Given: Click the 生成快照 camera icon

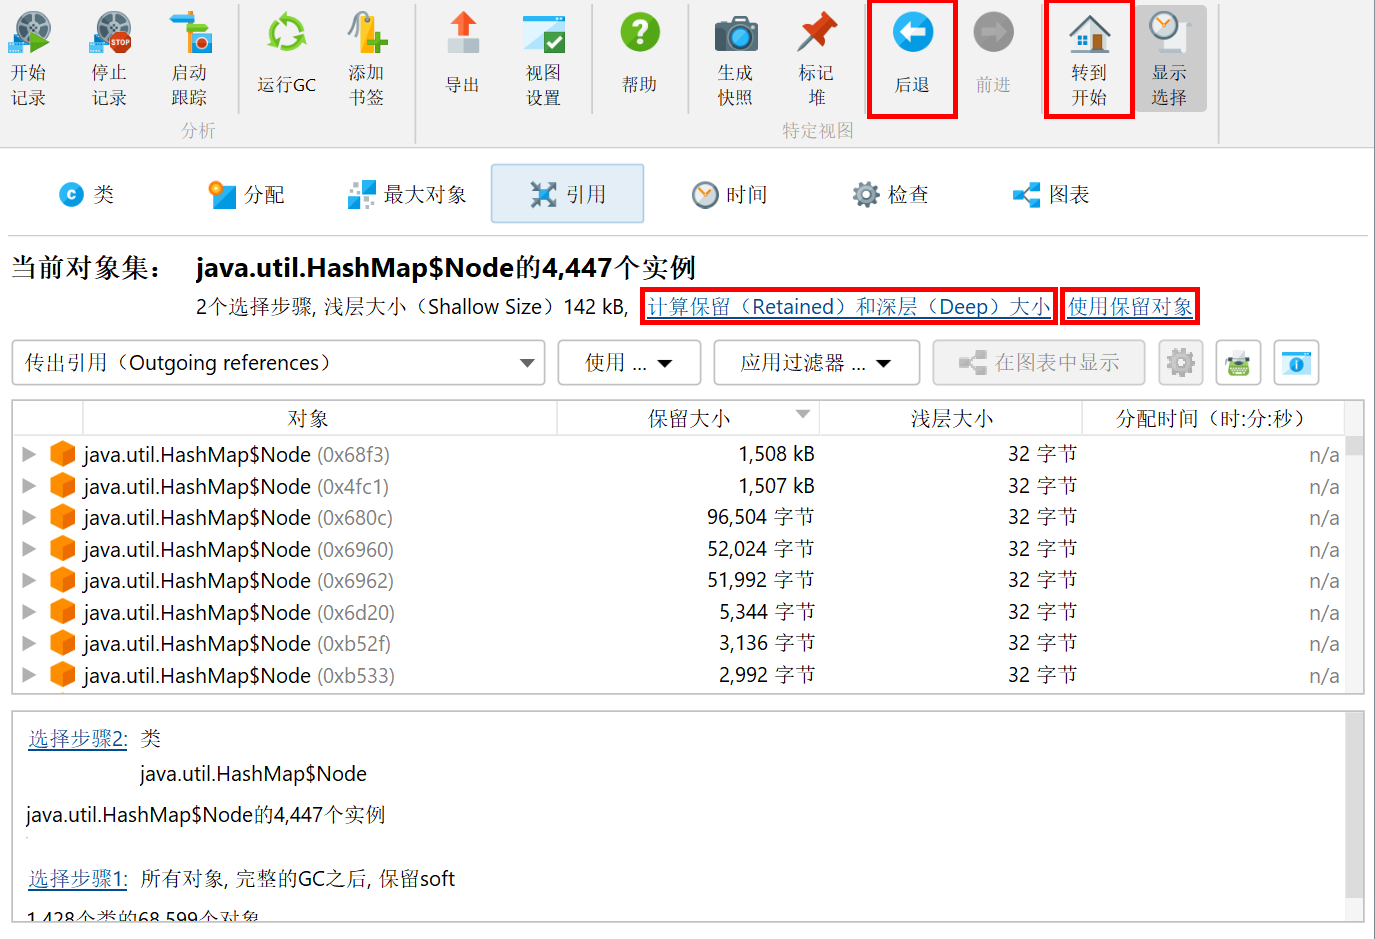Looking at the screenshot, I should tap(735, 33).
